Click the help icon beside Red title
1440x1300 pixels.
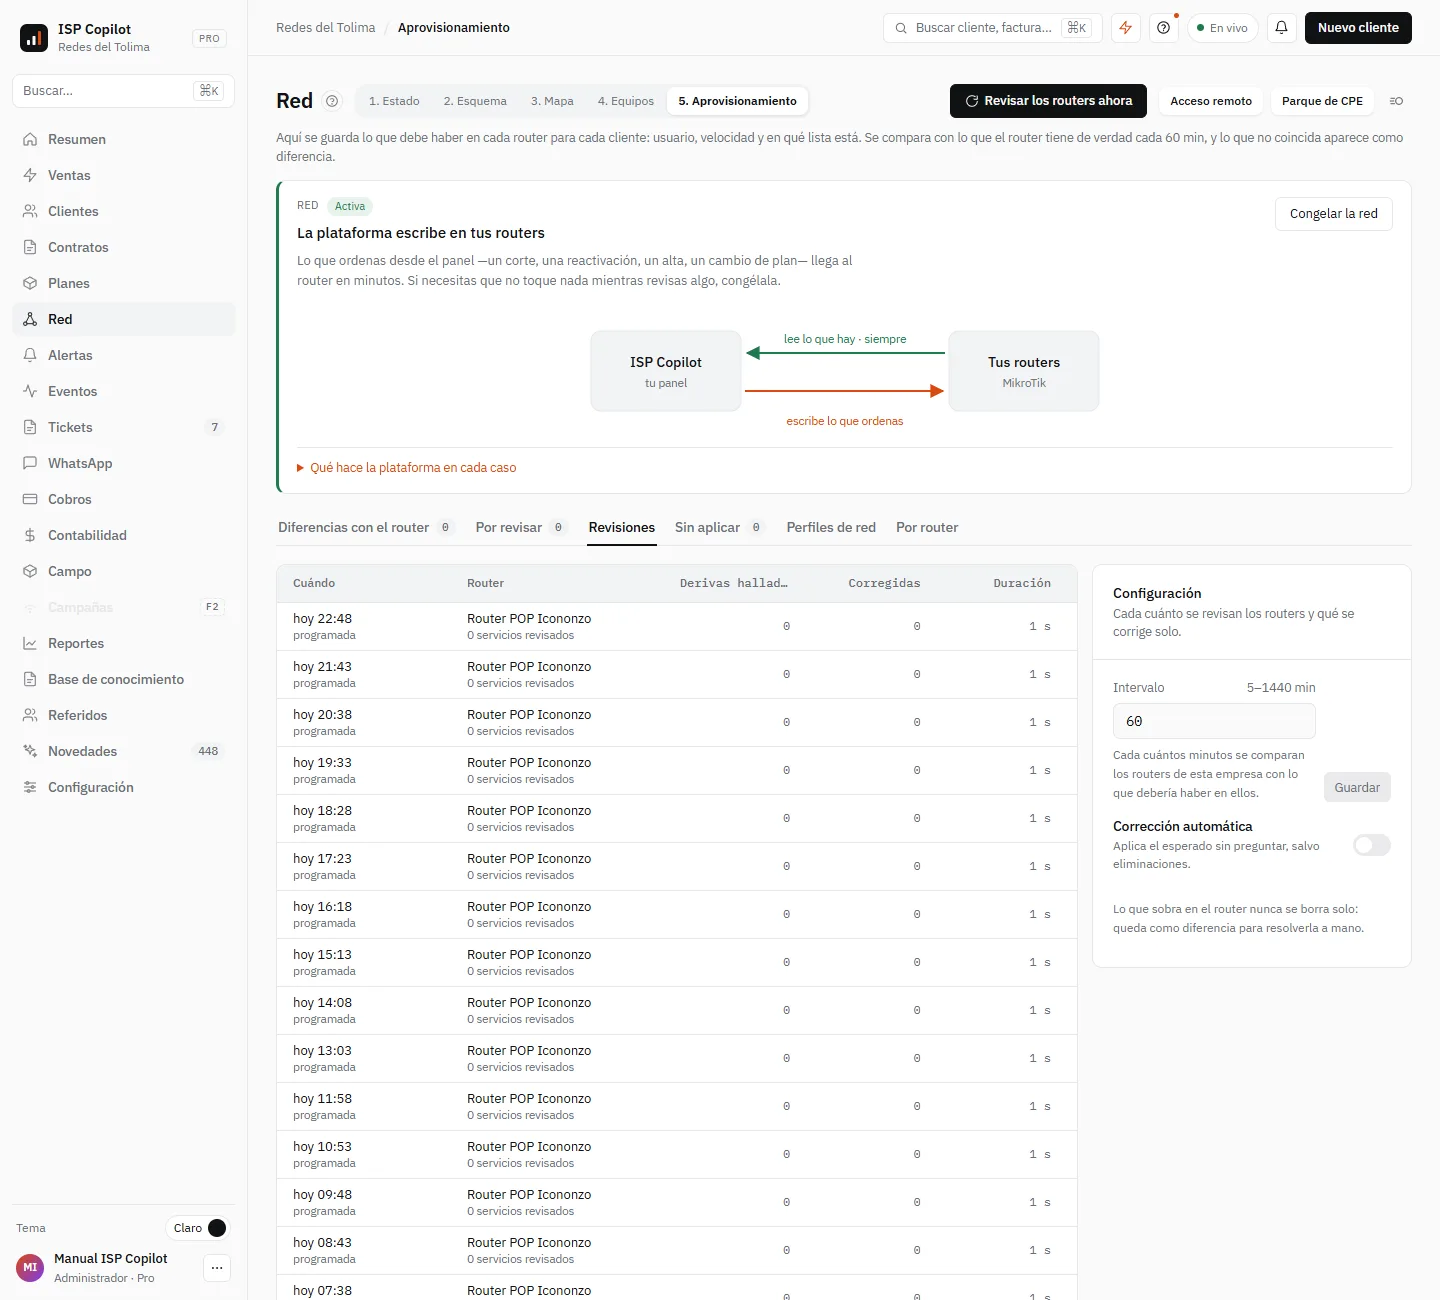(333, 101)
